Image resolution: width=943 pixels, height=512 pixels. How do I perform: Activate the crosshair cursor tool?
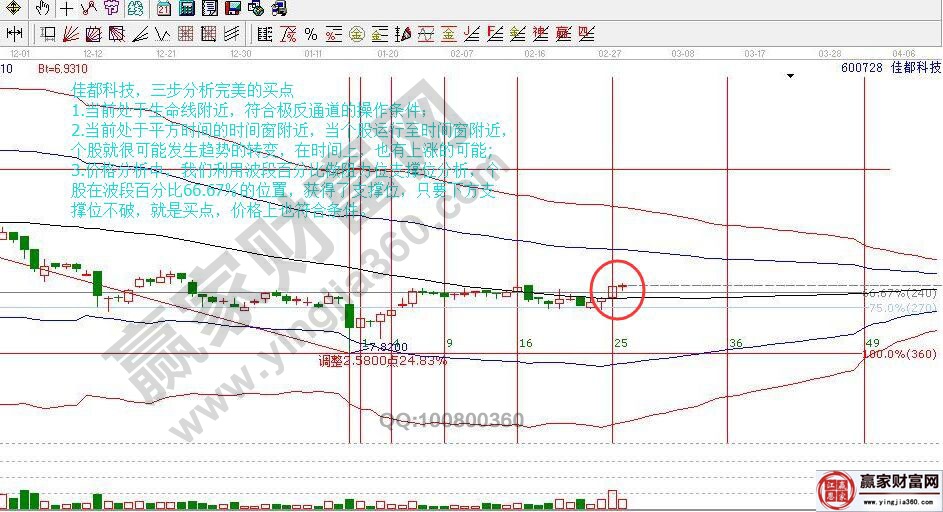pyautogui.click(x=65, y=9)
